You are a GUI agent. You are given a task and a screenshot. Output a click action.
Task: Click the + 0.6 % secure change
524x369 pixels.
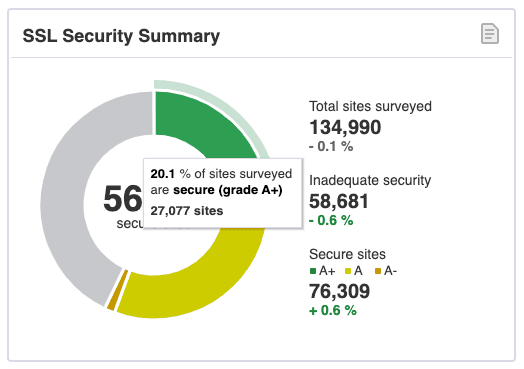333,311
